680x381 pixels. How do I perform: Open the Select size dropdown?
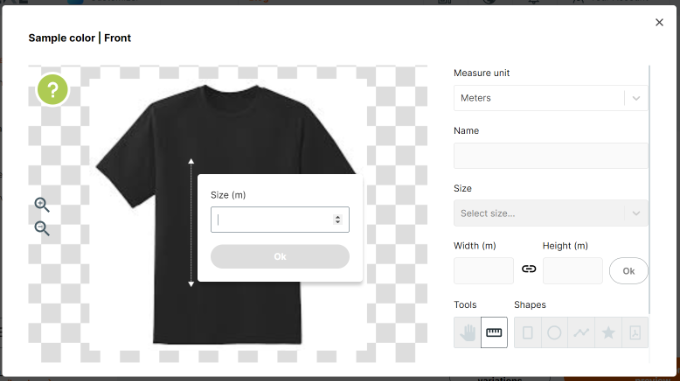(x=551, y=213)
